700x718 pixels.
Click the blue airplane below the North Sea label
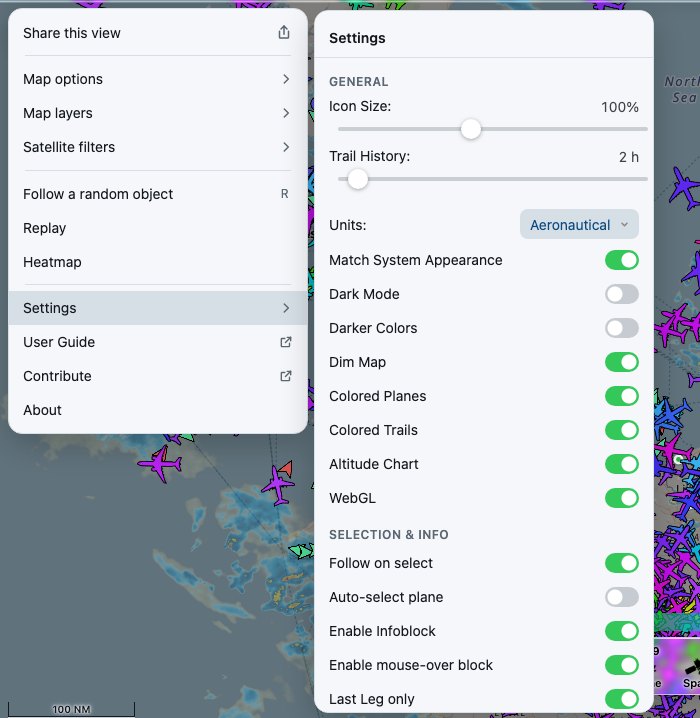[x=685, y=188]
